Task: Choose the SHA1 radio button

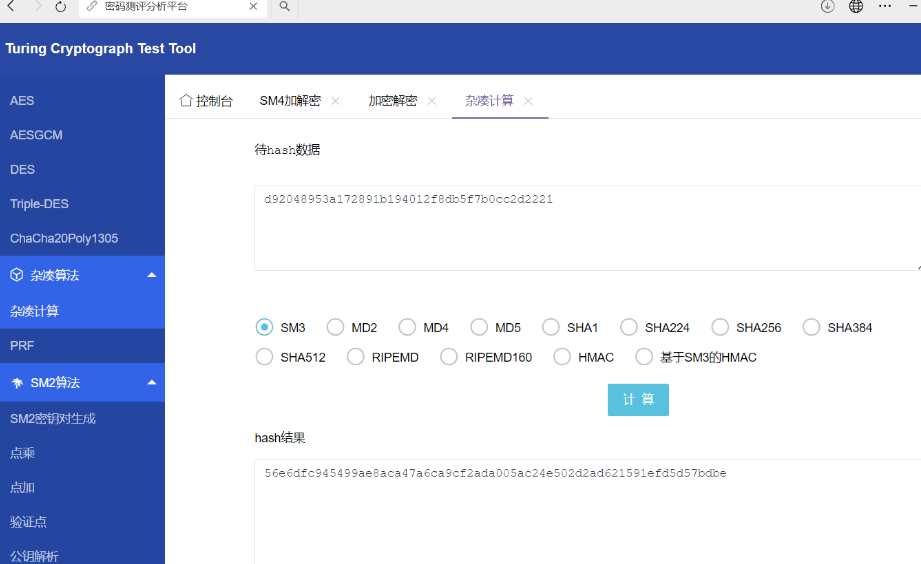Action: [x=551, y=327]
